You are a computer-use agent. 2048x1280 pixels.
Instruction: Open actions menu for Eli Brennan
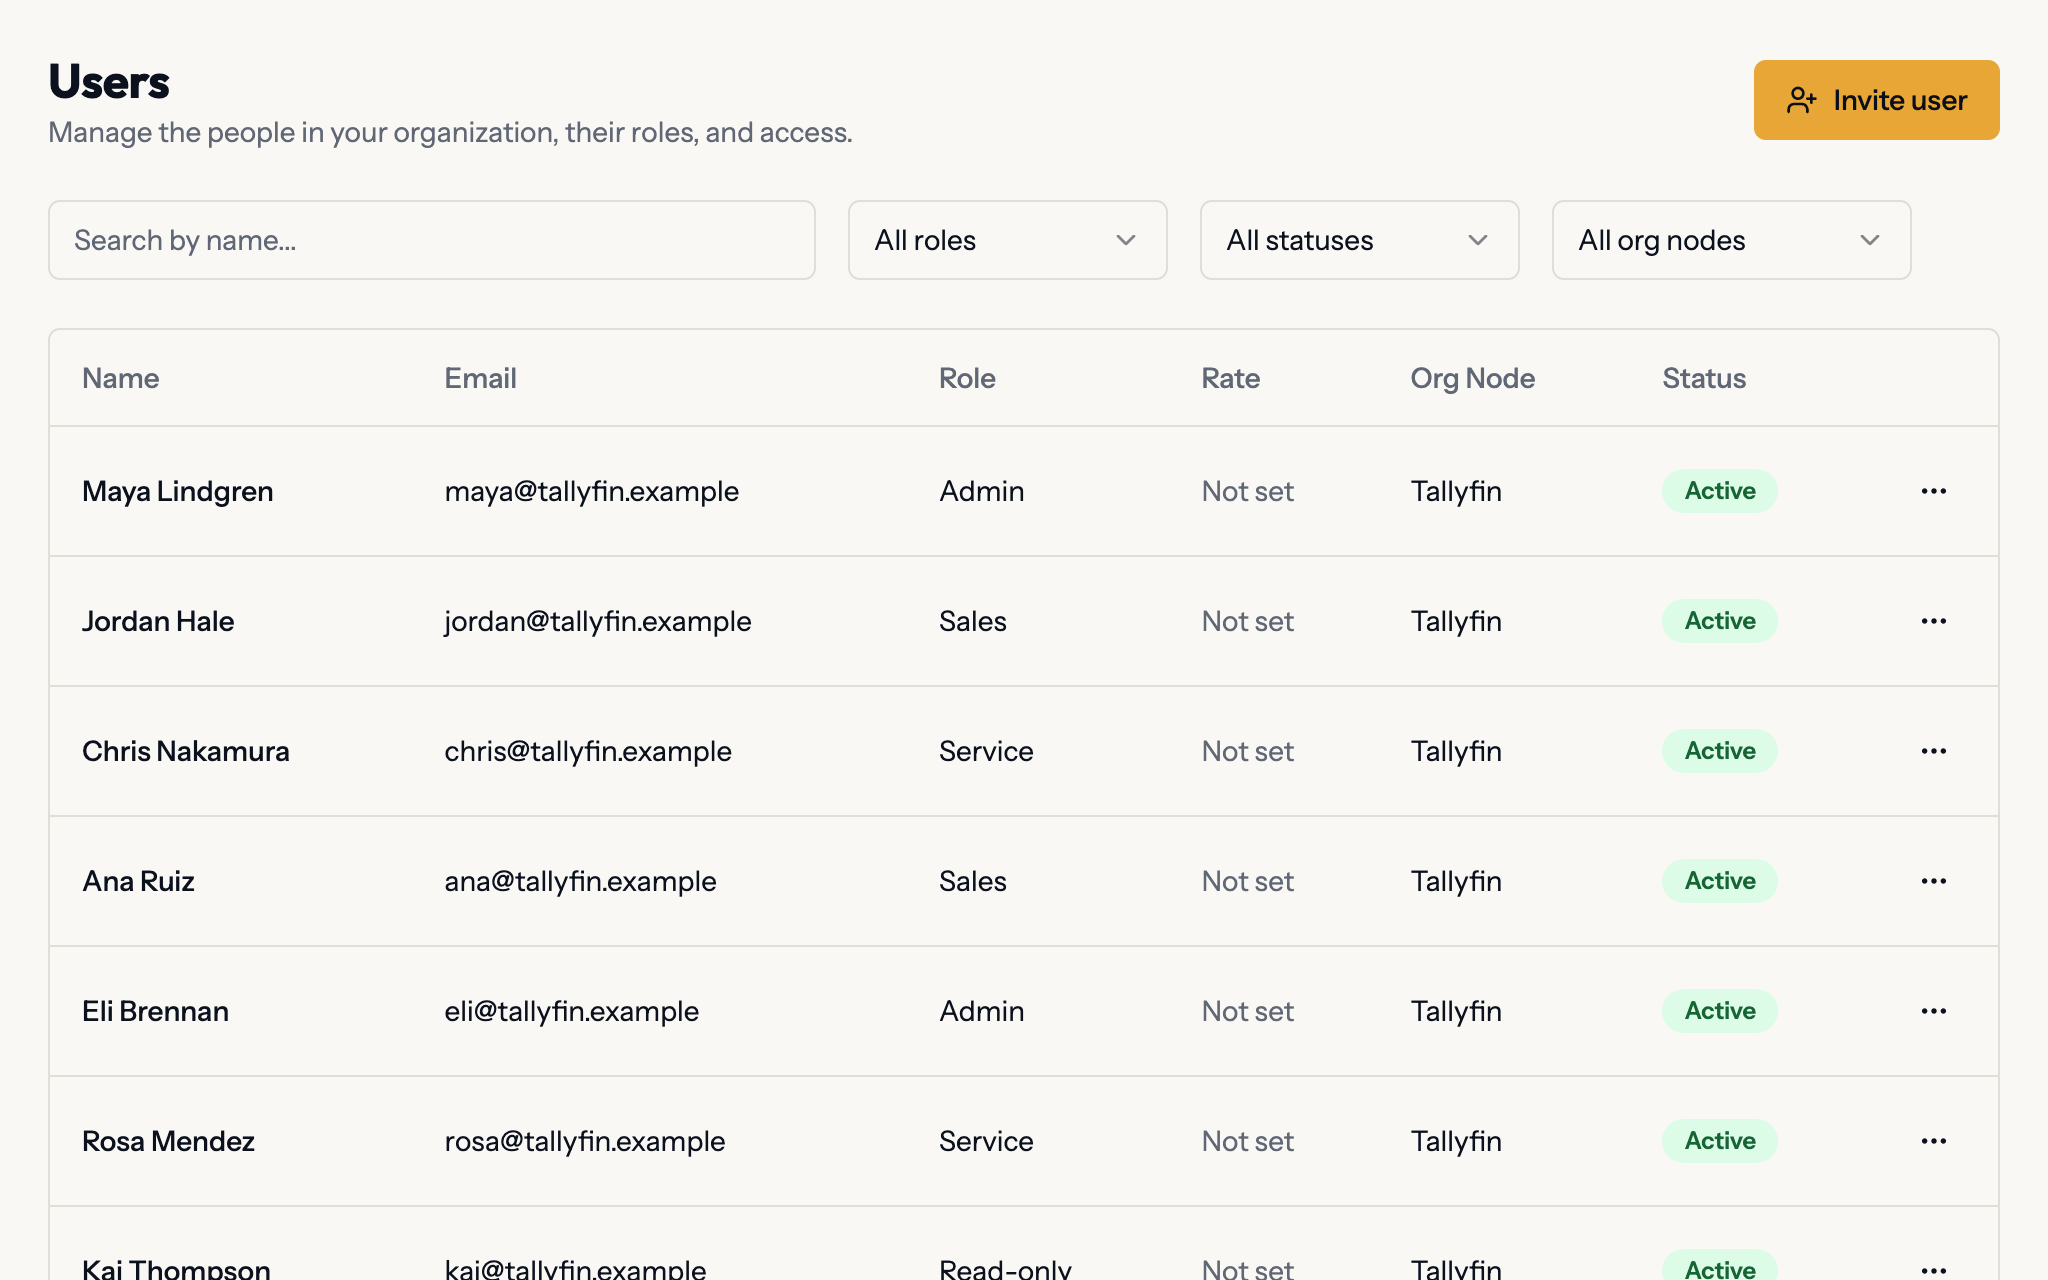pos(1933,1011)
